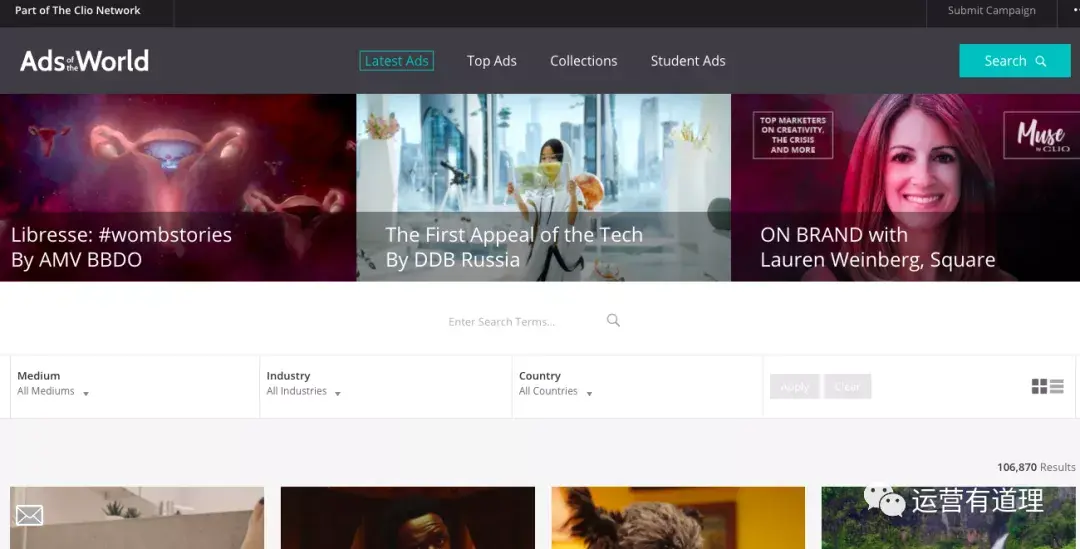
Task: Switch to grid view layout icon
Action: 1039,386
